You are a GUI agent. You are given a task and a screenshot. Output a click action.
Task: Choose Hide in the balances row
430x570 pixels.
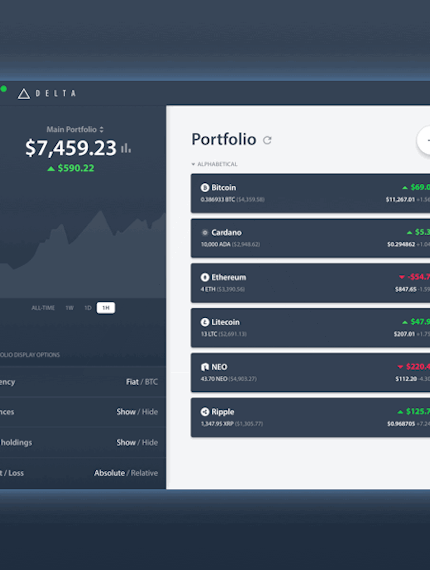[x=150, y=412]
